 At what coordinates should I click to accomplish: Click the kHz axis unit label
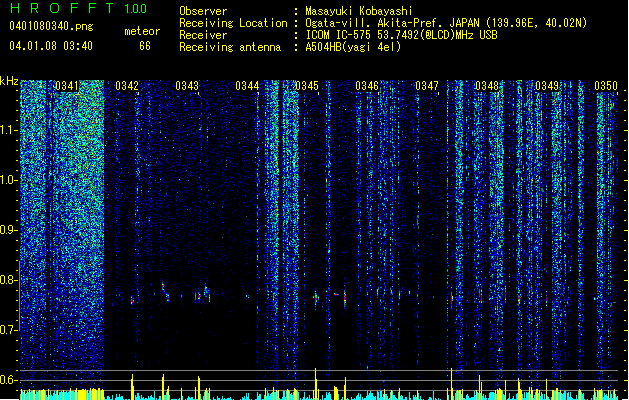pyautogui.click(x=9, y=81)
